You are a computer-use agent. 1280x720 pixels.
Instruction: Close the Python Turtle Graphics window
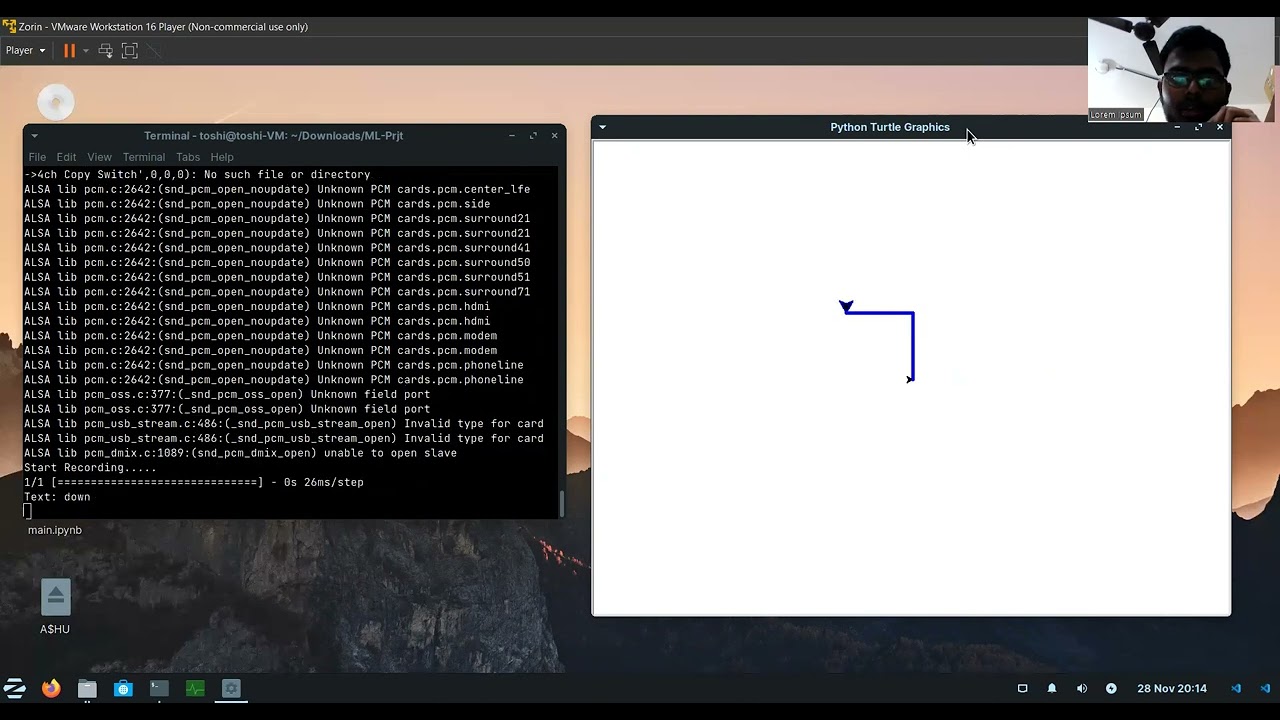[1220, 127]
